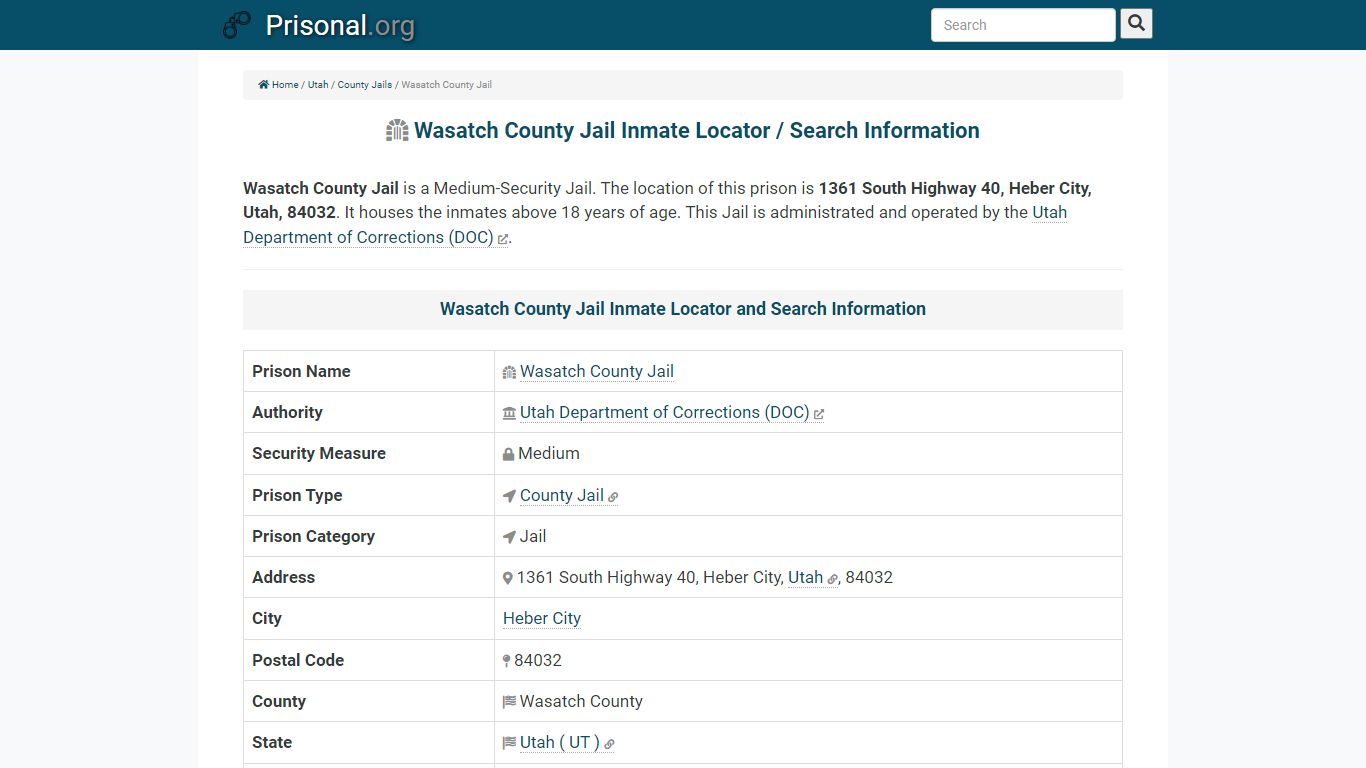1366x768 pixels.
Task: Click the Prison Category row label
Action: tap(313, 536)
